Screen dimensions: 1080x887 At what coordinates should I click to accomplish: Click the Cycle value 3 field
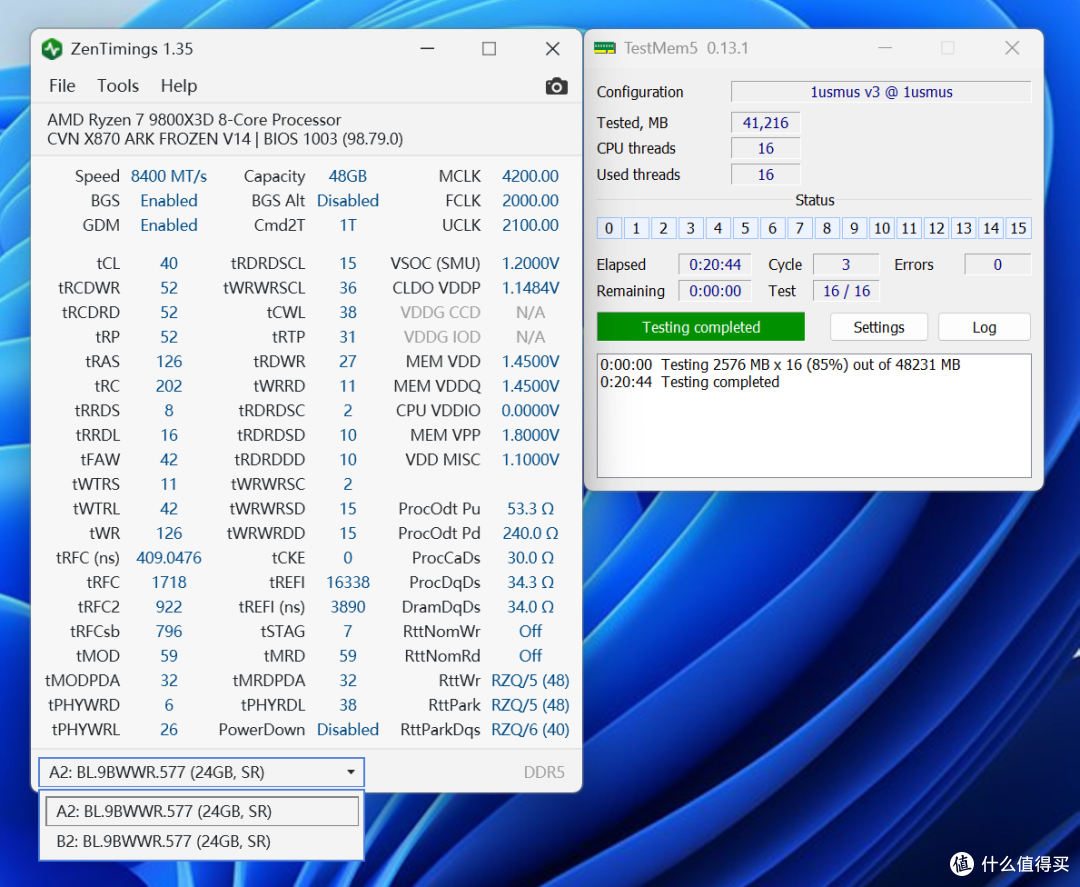[x=846, y=264]
